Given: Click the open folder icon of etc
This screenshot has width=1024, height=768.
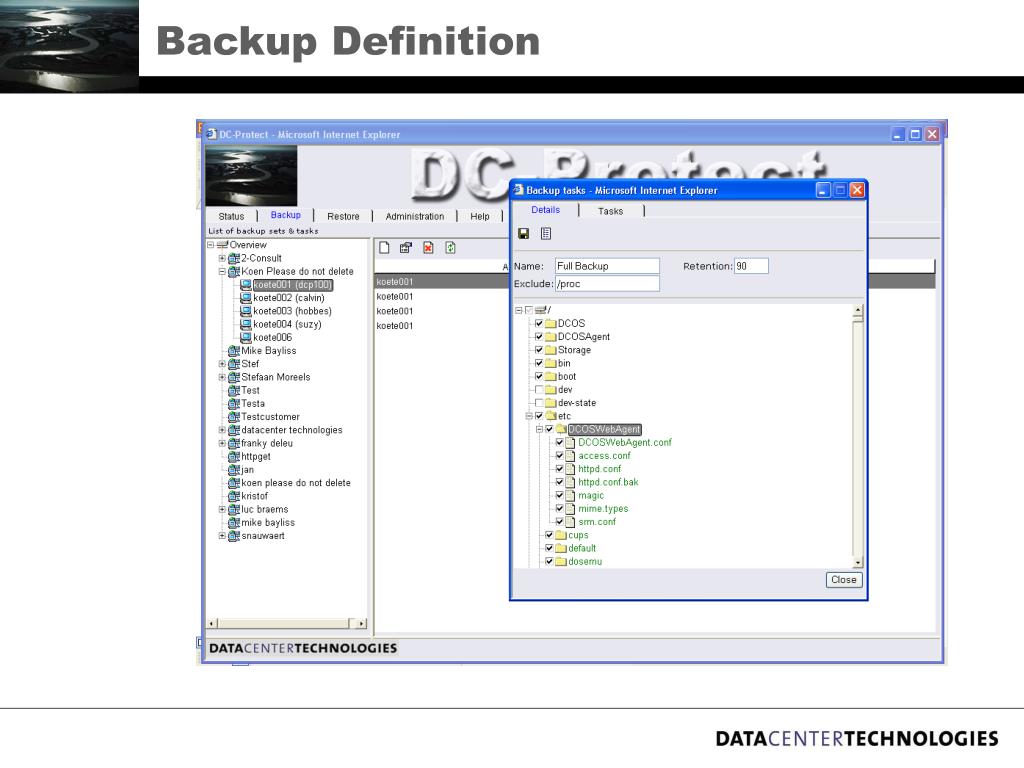Looking at the screenshot, I should point(551,416).
